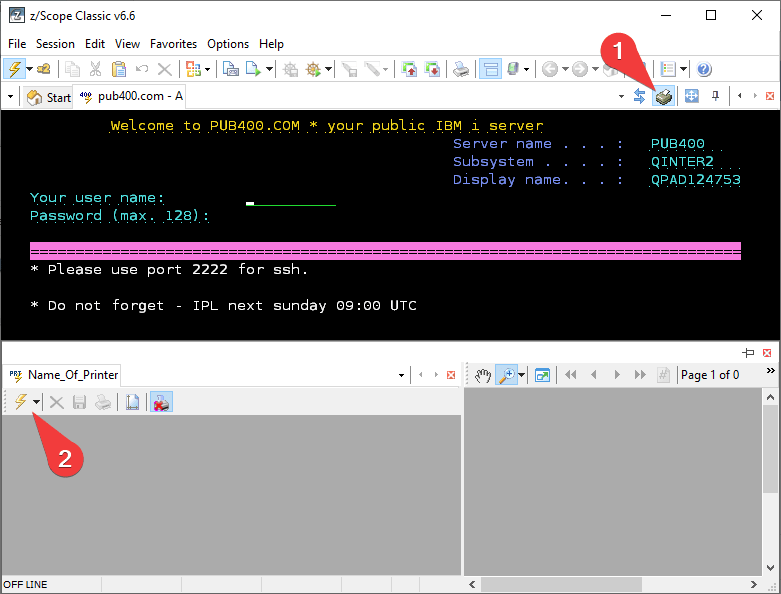Viewport: 781px width, 594px height.
Task: Click the list-view icon near the Help button
Action: (668, 69)
